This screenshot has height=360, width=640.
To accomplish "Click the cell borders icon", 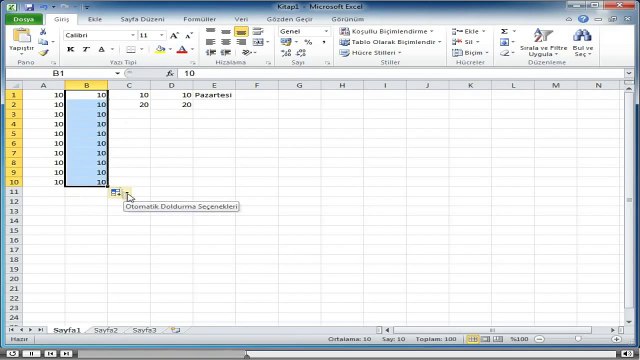I will tap(131, 49).
